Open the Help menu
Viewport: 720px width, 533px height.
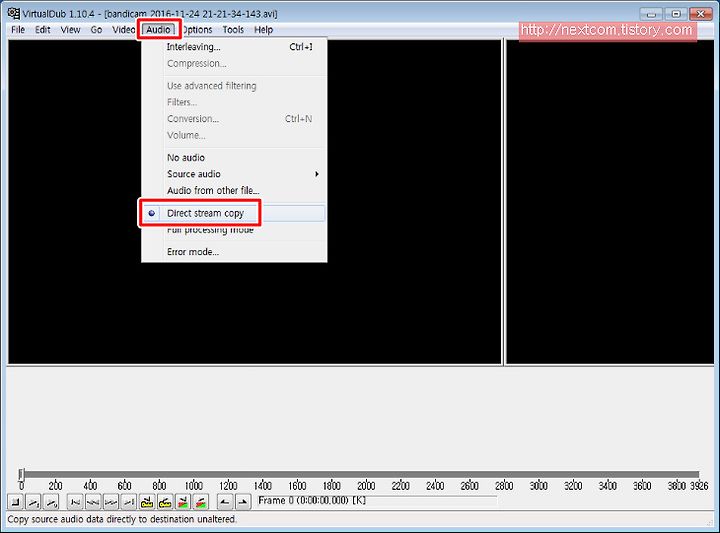tap(264, 30)
